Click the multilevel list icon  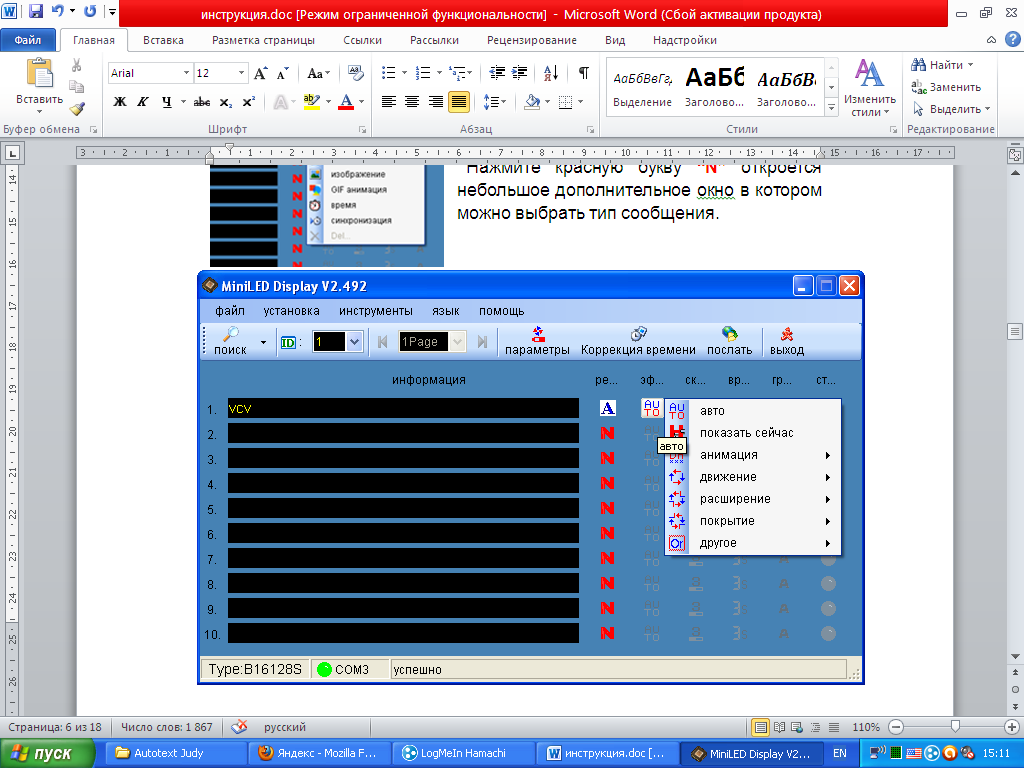(458, 73)
